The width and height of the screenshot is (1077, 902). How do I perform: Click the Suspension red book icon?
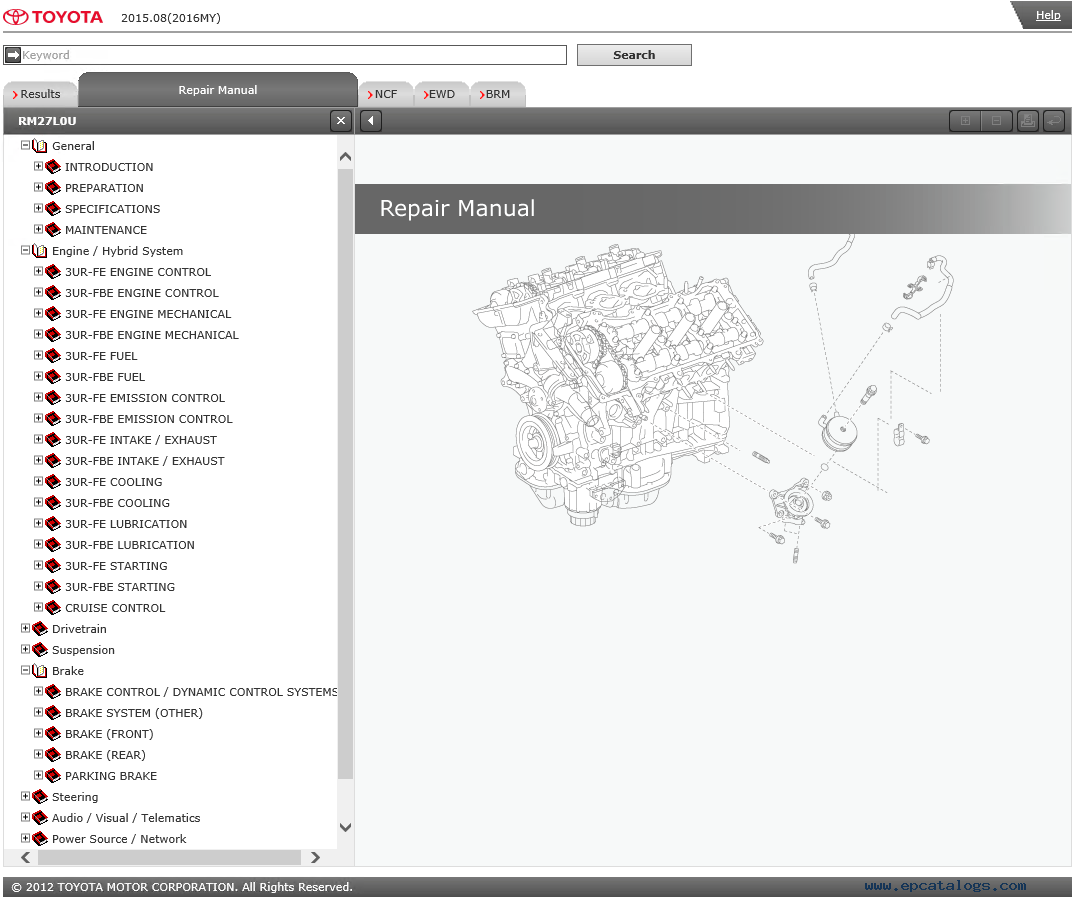(40, 650)
